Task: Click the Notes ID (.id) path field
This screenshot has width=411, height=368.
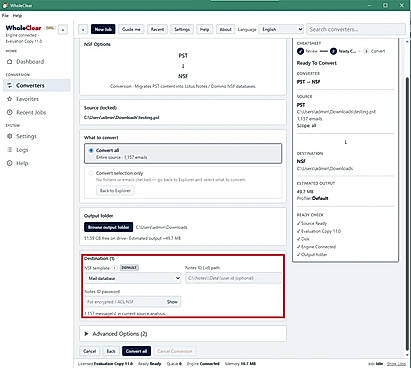Action: [233, 278]
